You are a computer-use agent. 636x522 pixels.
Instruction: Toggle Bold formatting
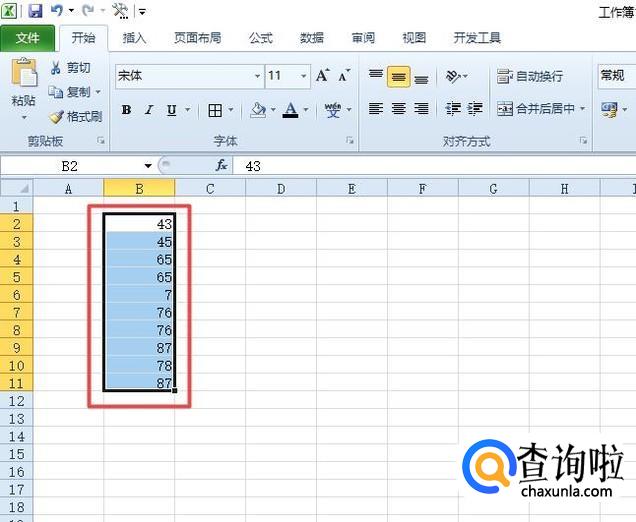(x=126, y=110)
